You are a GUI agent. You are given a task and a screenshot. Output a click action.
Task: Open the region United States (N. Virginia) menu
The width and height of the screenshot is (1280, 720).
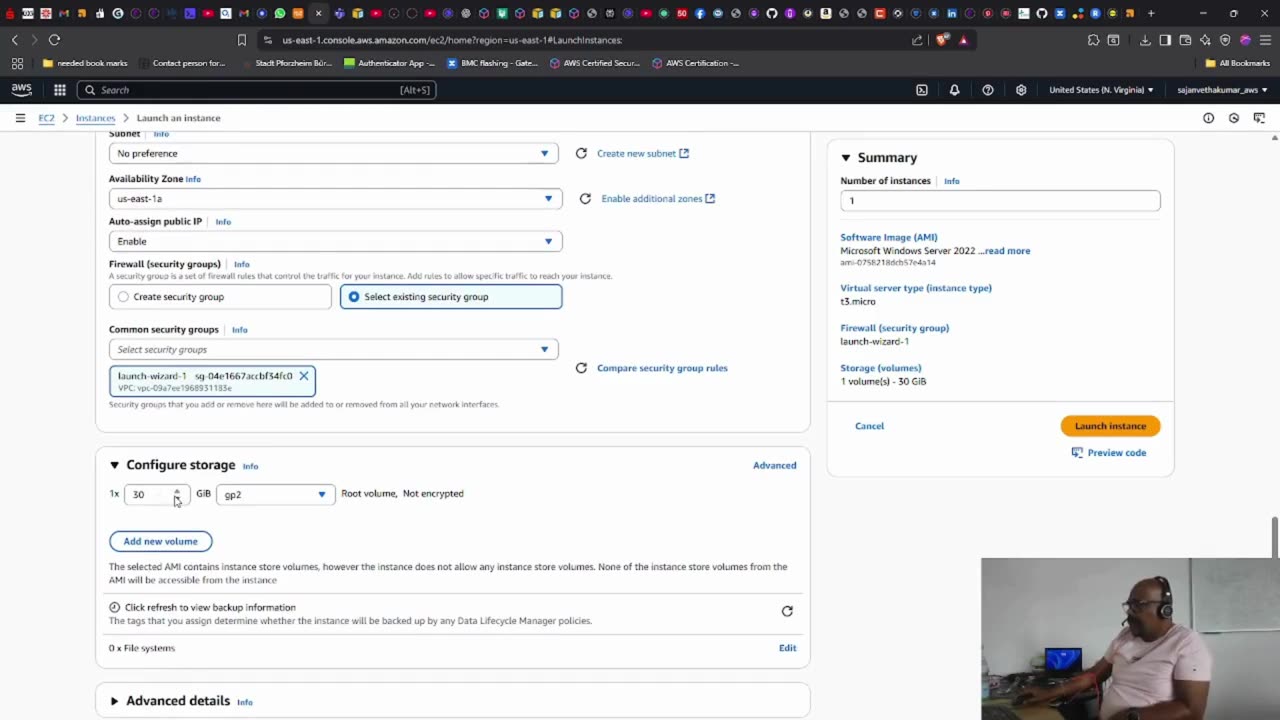[1101, 90]
